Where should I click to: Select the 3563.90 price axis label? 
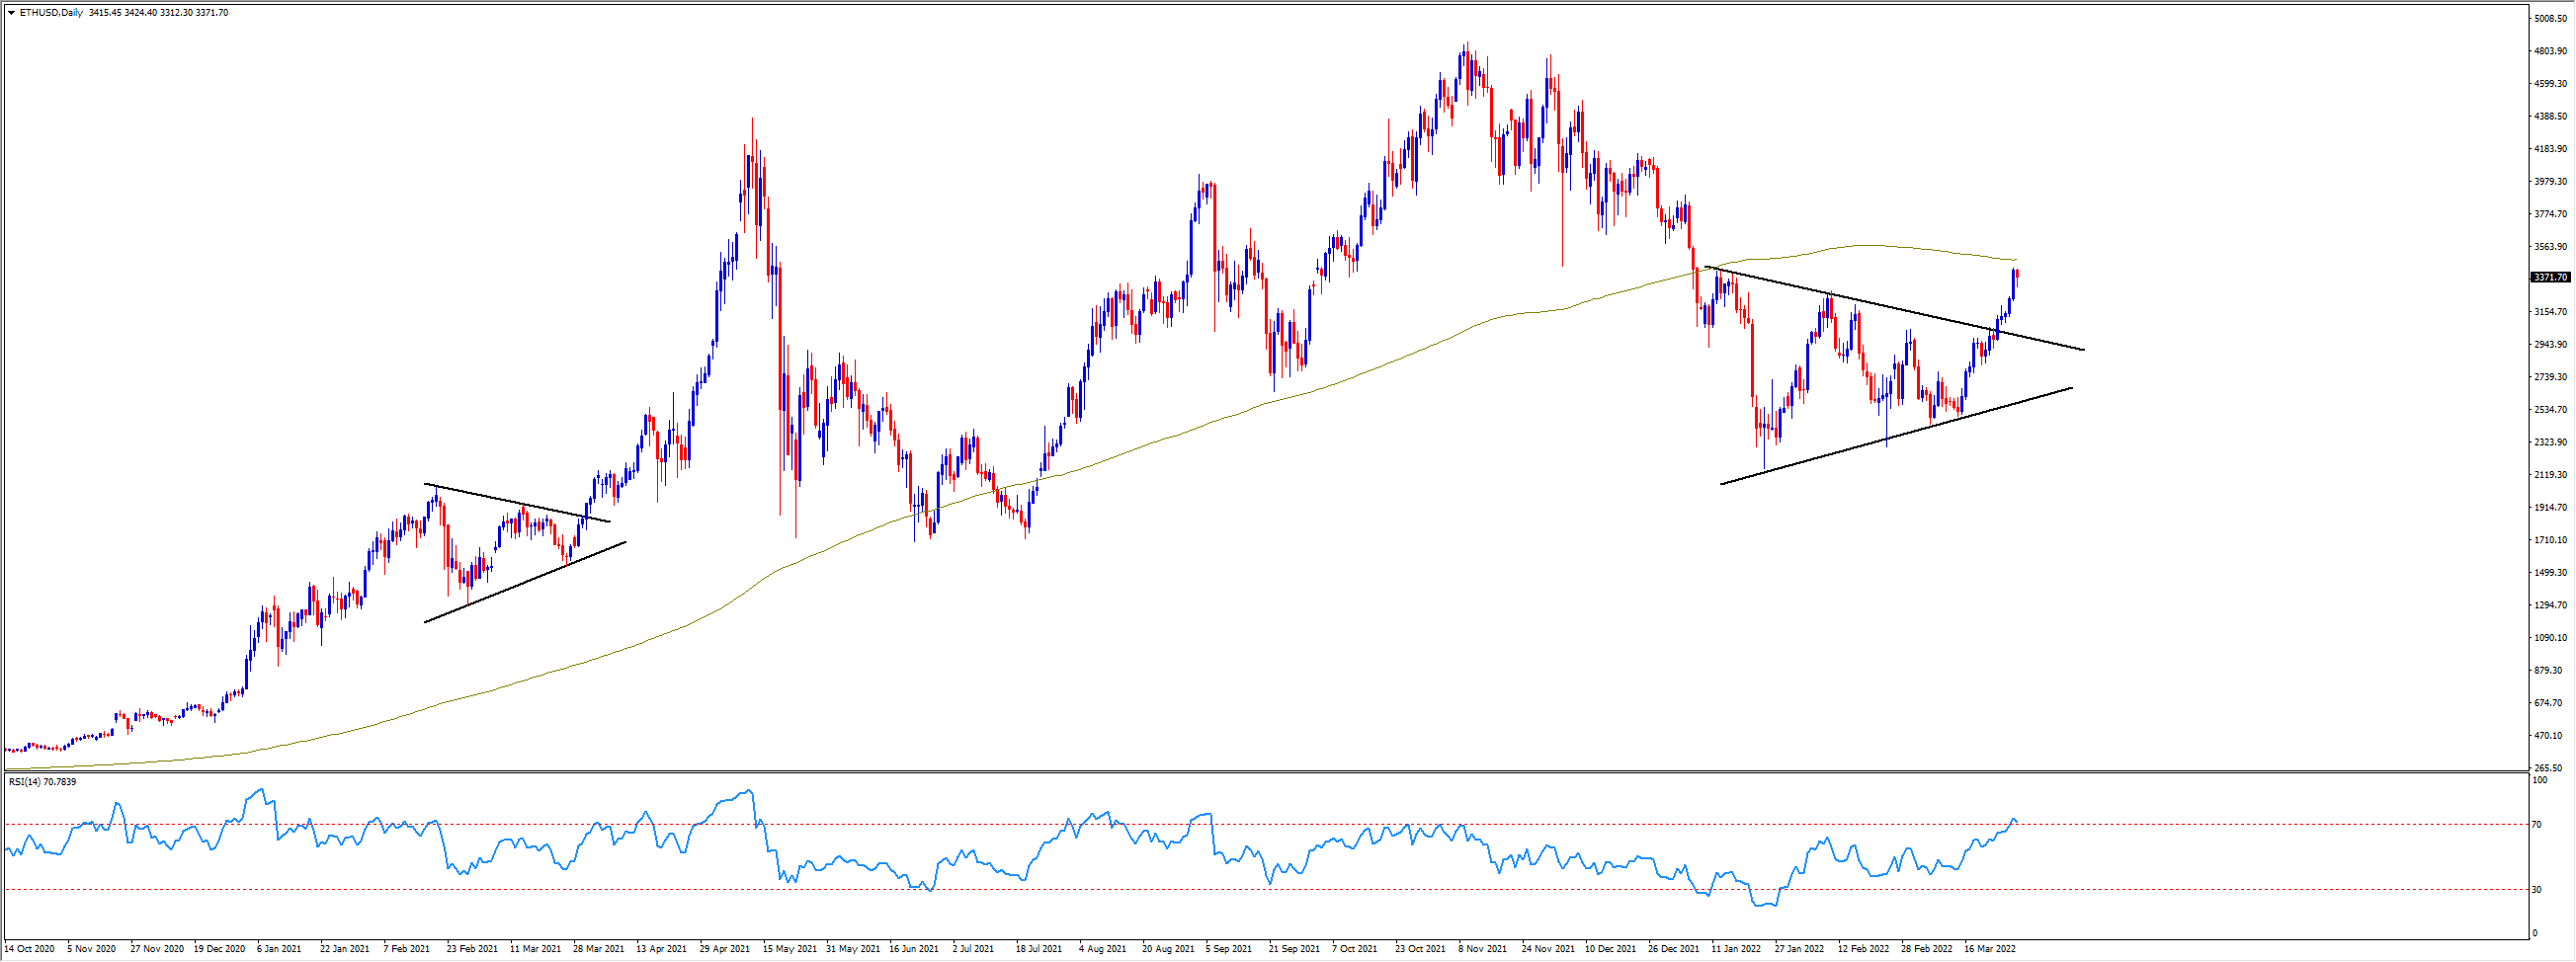point(2552,247)
